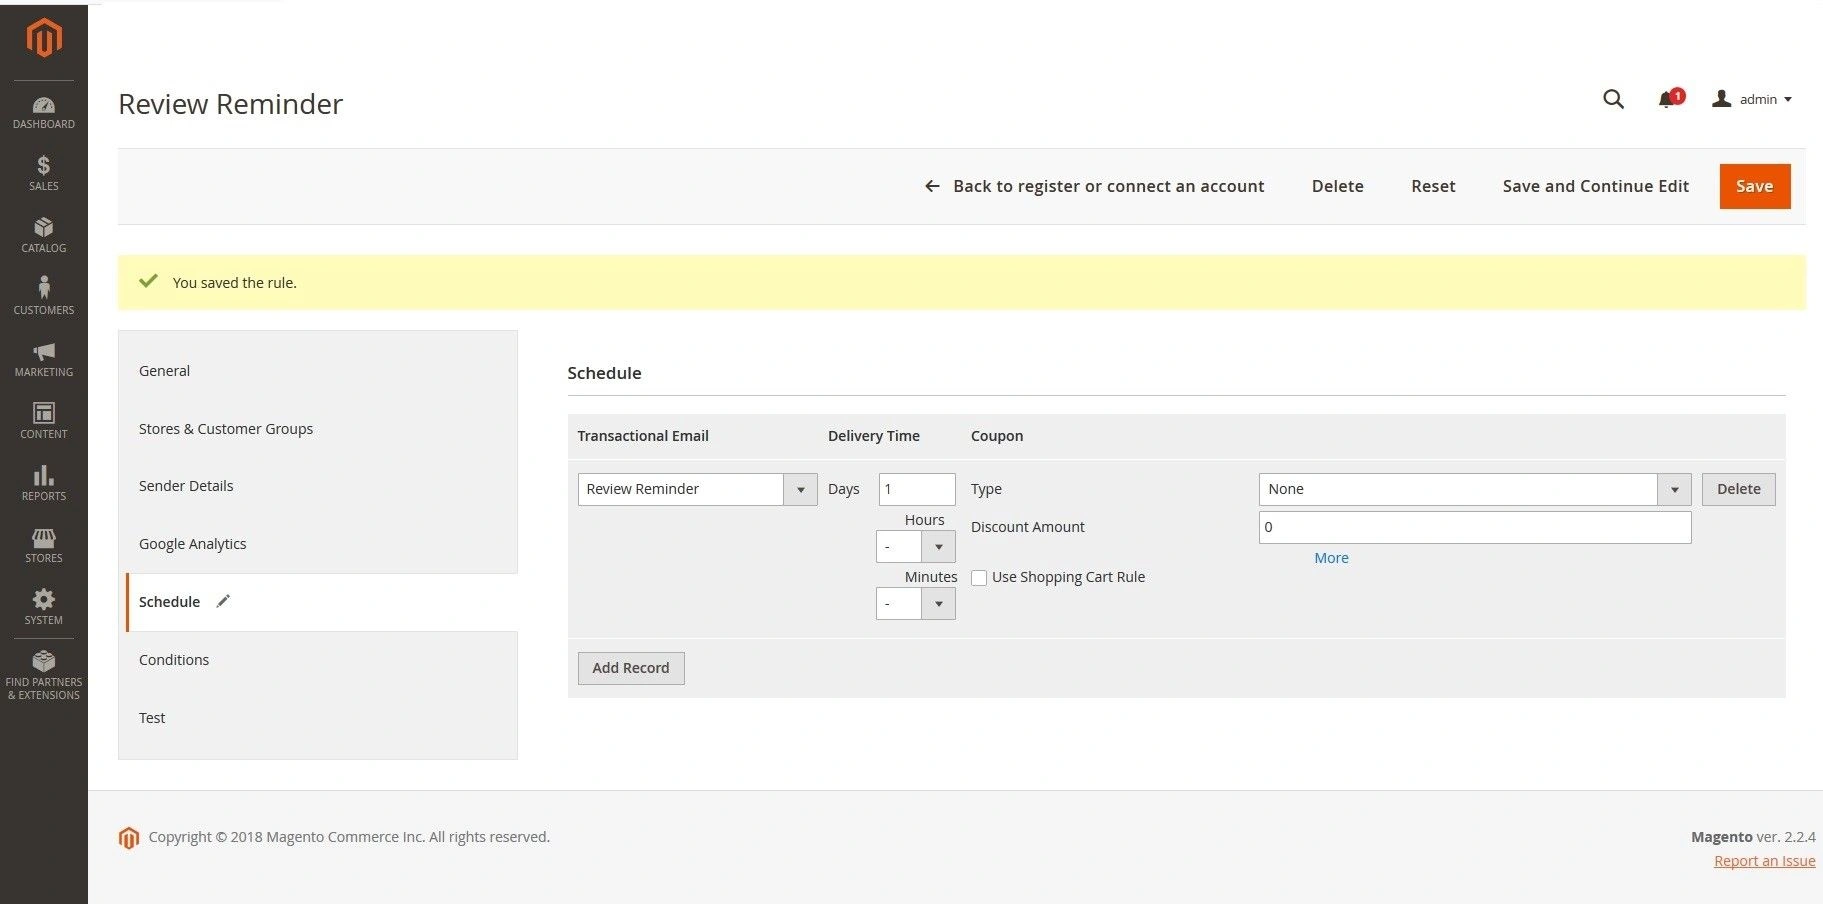
Task: Open the Coupon Type dropdown
Action: [1674, 489]
